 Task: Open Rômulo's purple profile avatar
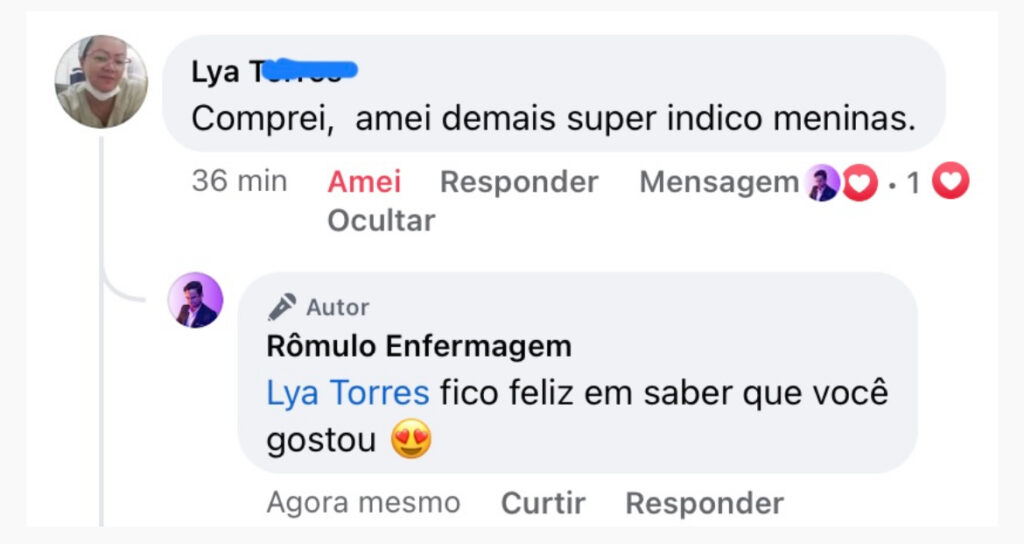pyautogui.click(x=195, y=300)
